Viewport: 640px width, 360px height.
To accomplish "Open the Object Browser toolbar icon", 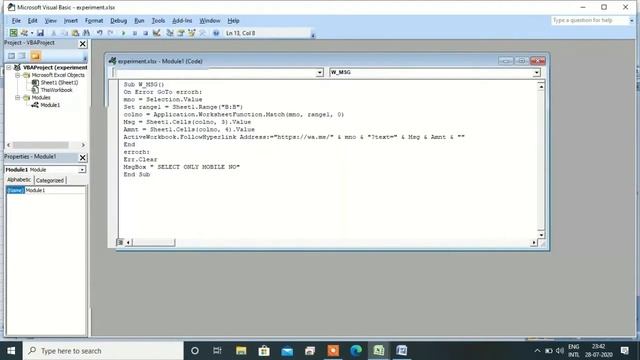I will [x=192, y=33].
